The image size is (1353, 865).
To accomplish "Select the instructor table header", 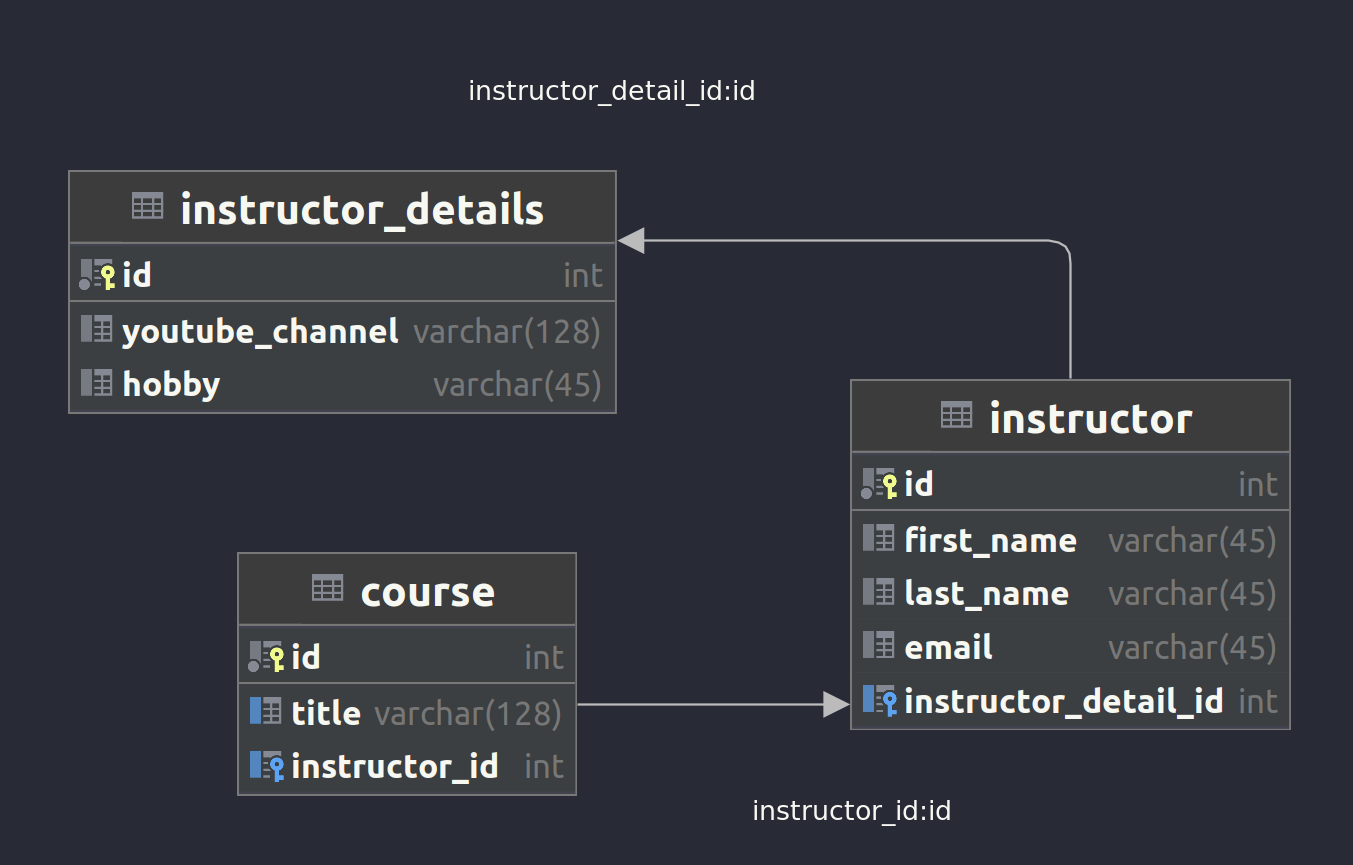I will point(1070,416).
